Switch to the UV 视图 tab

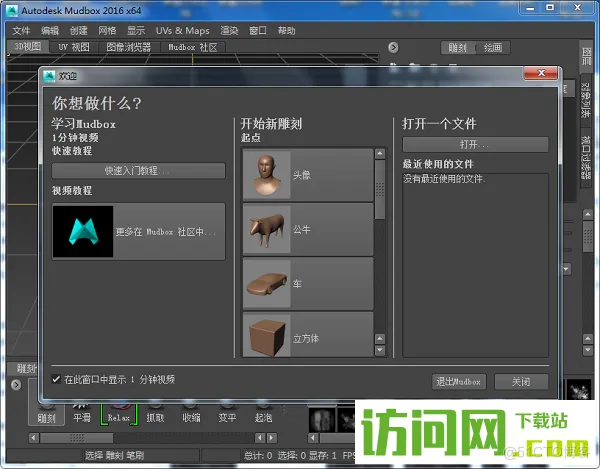point(74,47)
